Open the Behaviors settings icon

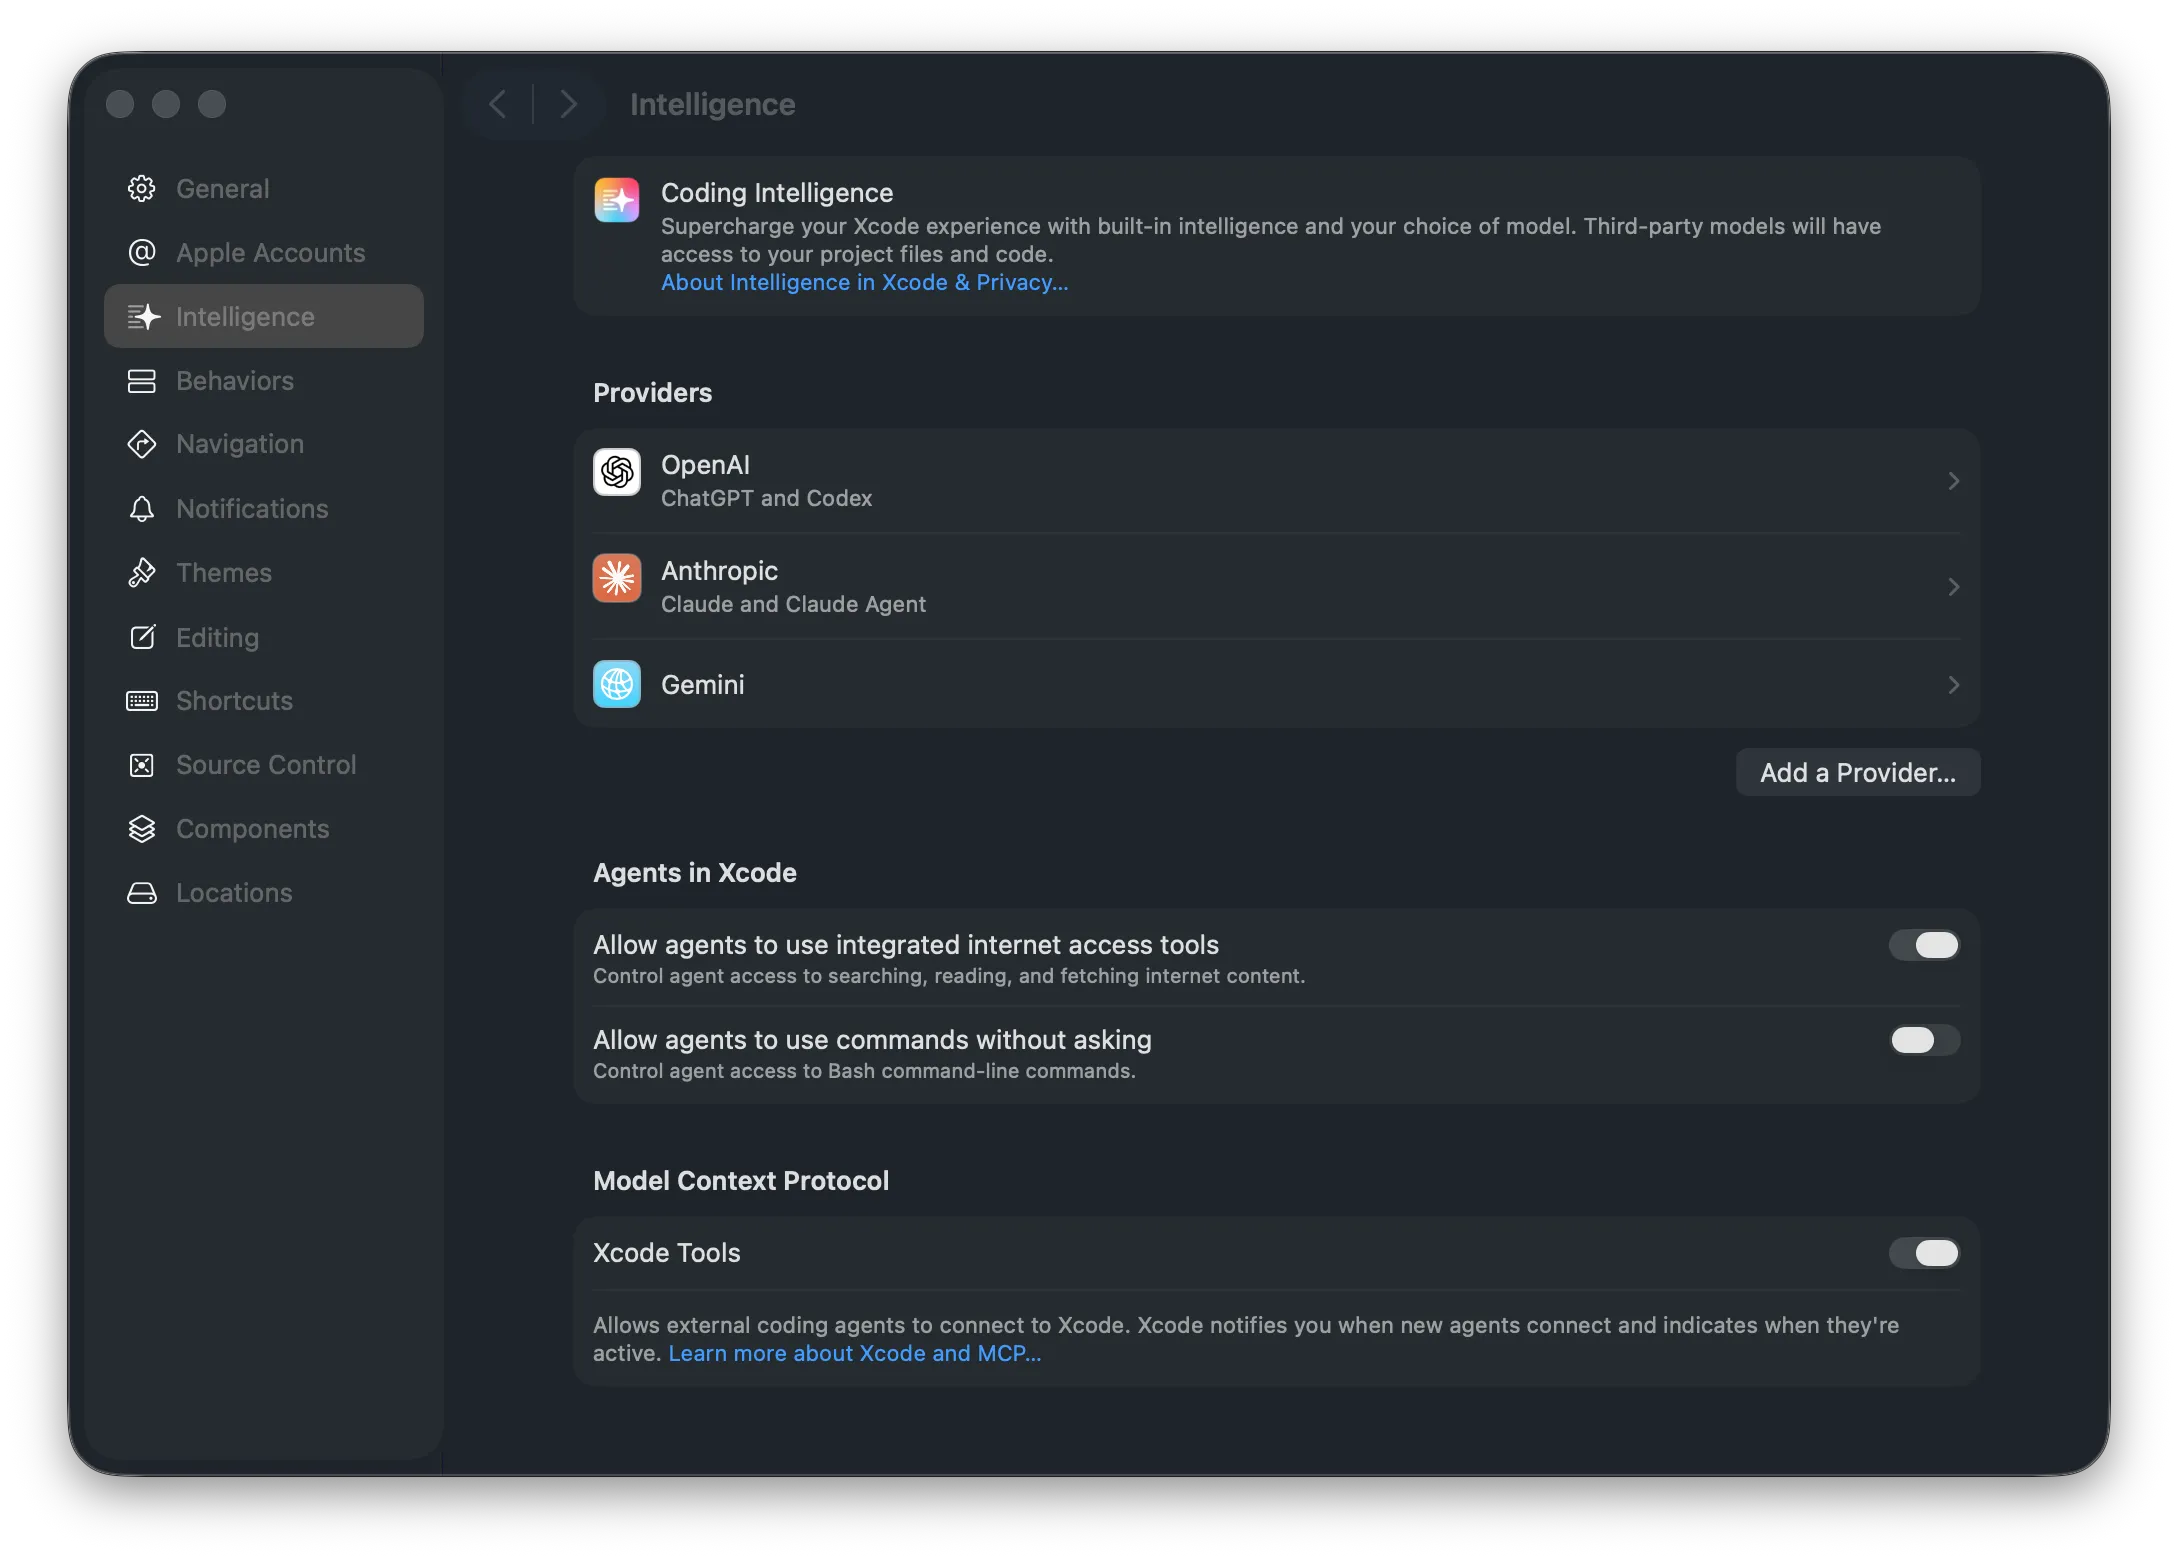point(143,381)
